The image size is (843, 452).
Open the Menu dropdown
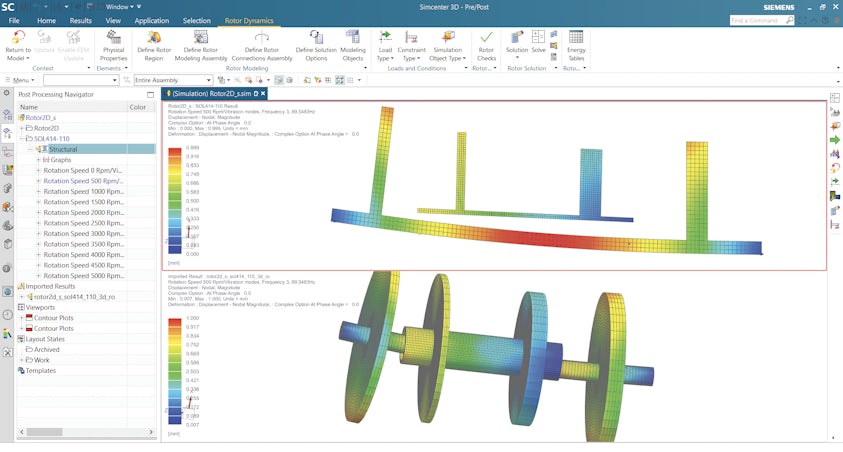(20, 80)
